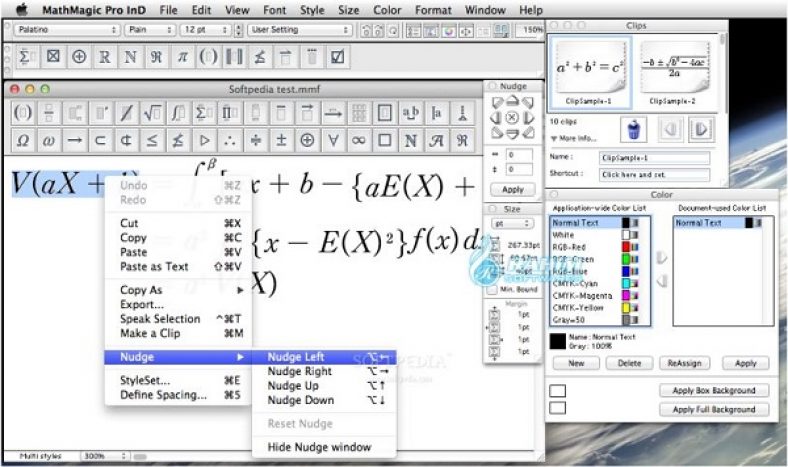Select the therefore dots symbol palette
The height and width of the screenshot is (467, 788).
(x=230, y=140)
